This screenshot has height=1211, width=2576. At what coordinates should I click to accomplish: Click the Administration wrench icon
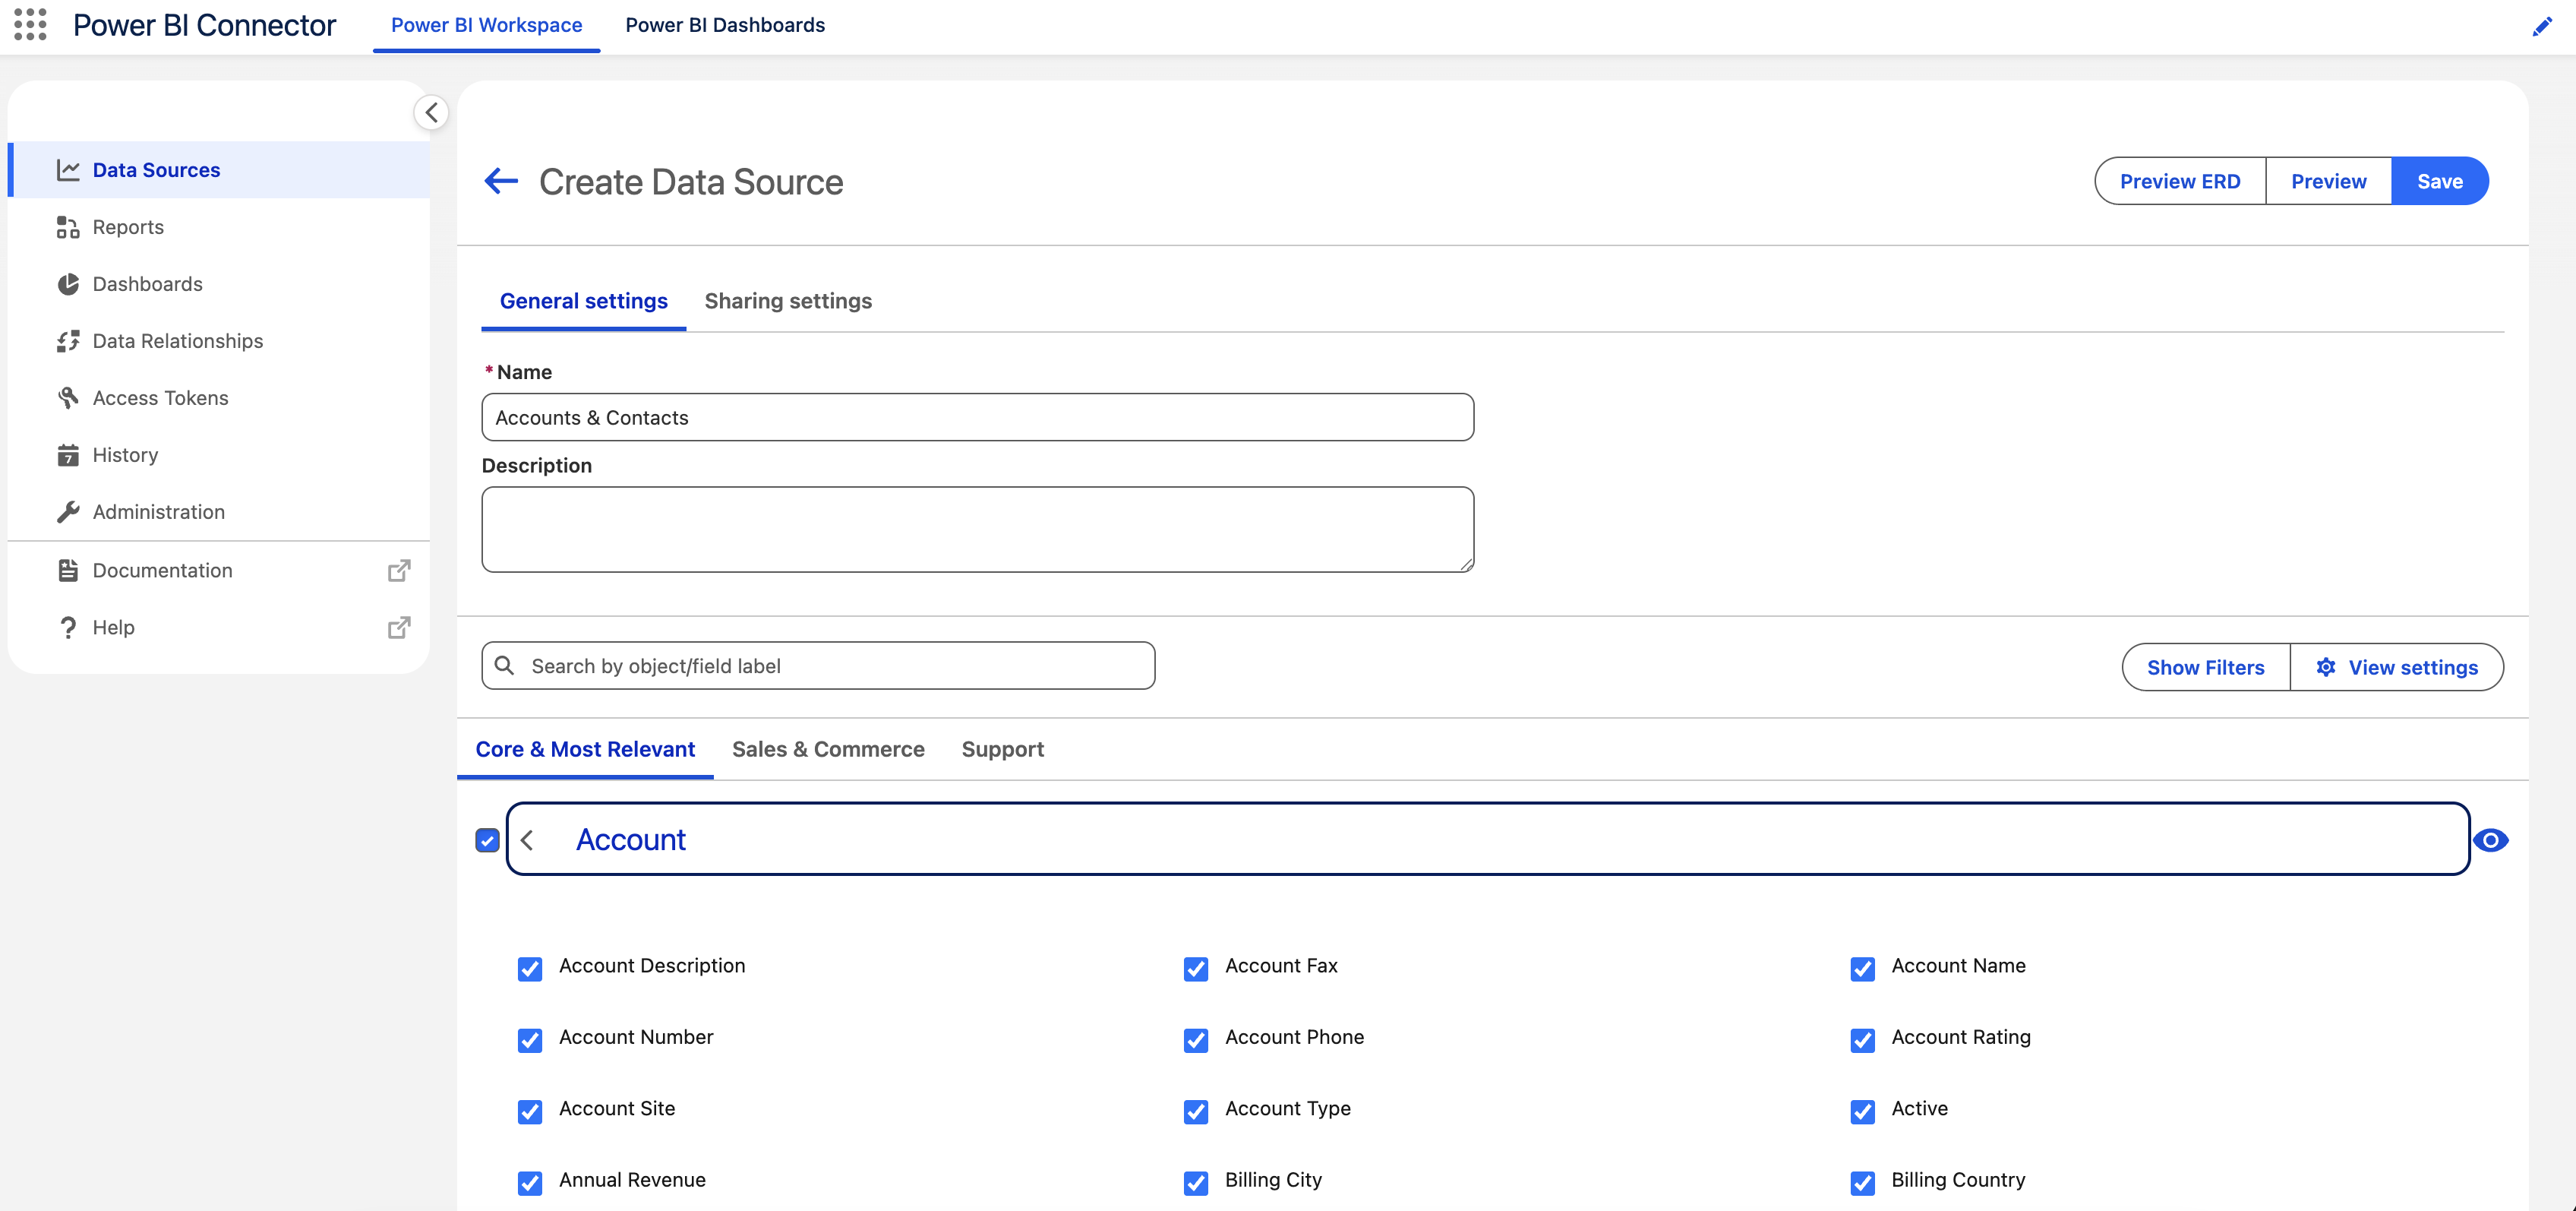(x=68, y=512)
